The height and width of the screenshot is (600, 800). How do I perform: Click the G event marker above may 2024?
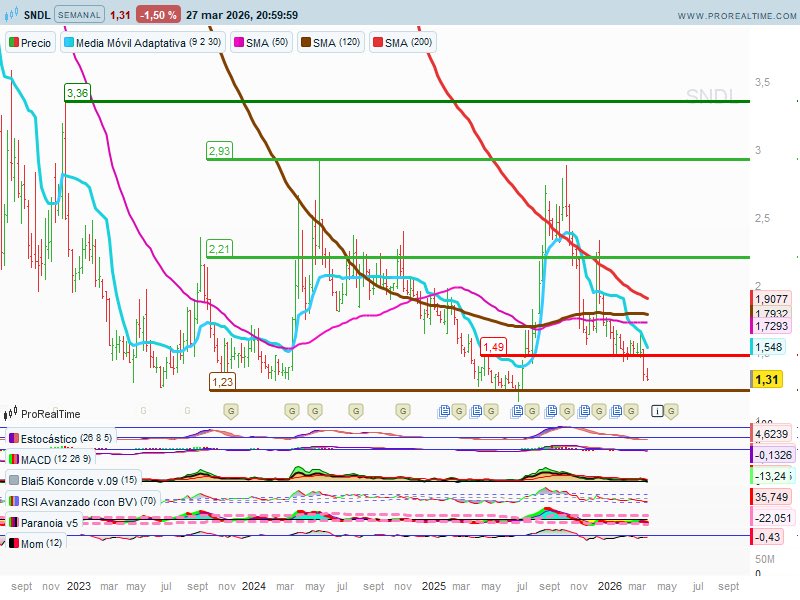(x=315, y=411)
